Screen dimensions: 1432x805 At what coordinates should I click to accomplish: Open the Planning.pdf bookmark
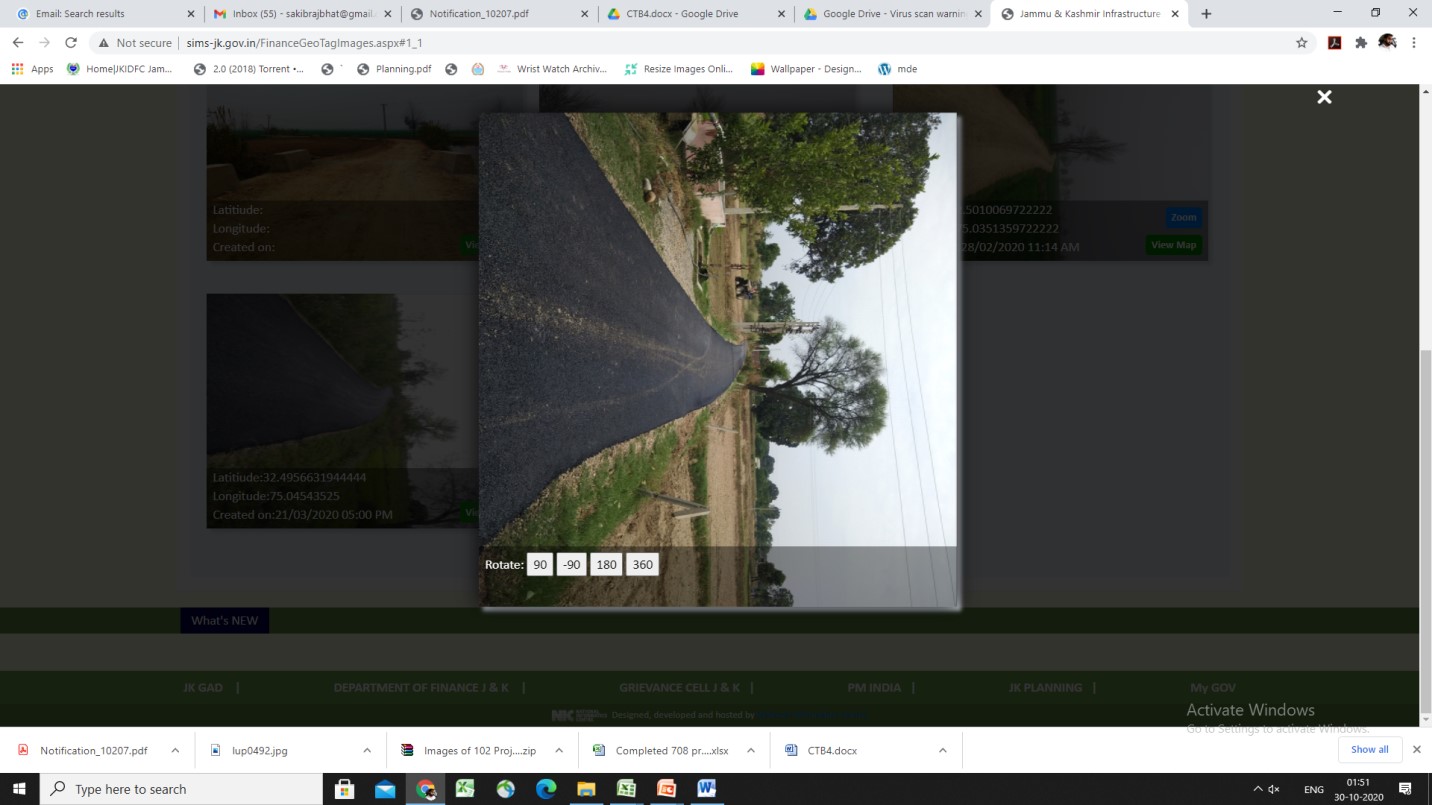394,69
